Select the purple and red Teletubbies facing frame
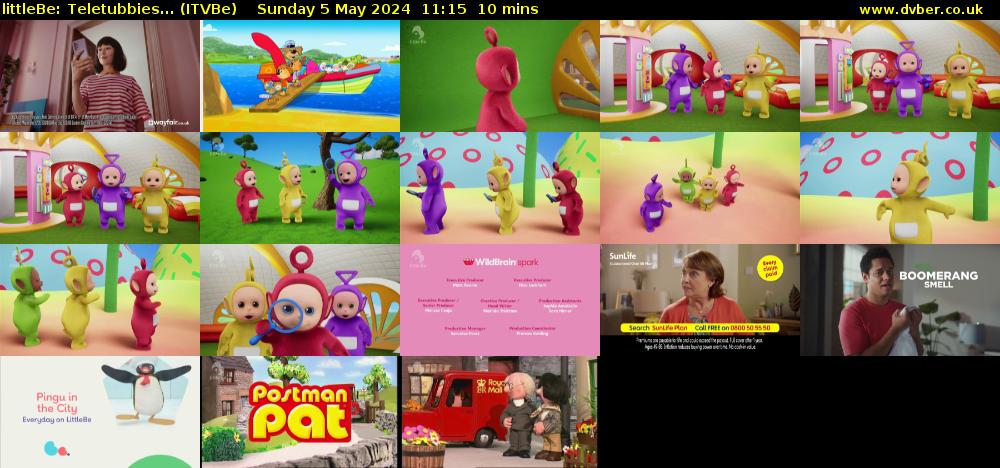 pyautogui.click(x=500, y=188)
